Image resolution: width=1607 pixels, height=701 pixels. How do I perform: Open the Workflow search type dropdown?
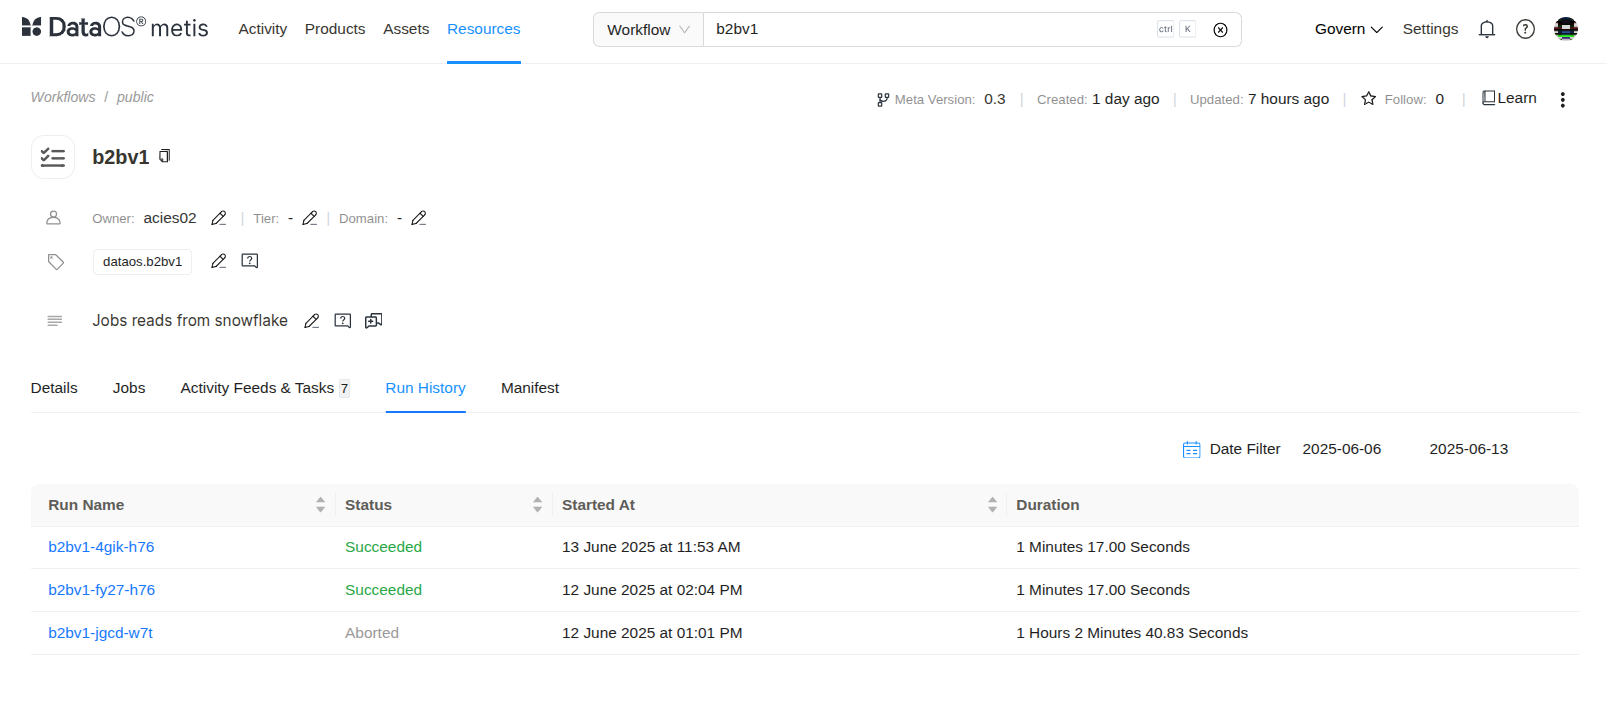(x=648, y=30)
